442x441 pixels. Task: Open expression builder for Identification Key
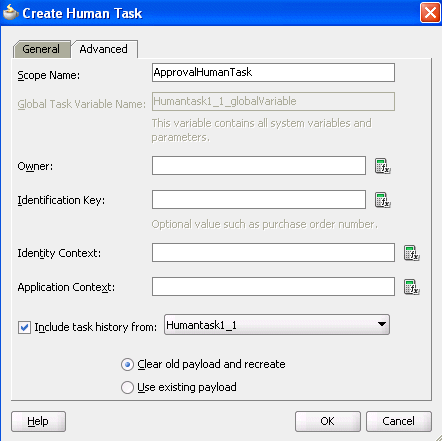click(x=382, y=200)
